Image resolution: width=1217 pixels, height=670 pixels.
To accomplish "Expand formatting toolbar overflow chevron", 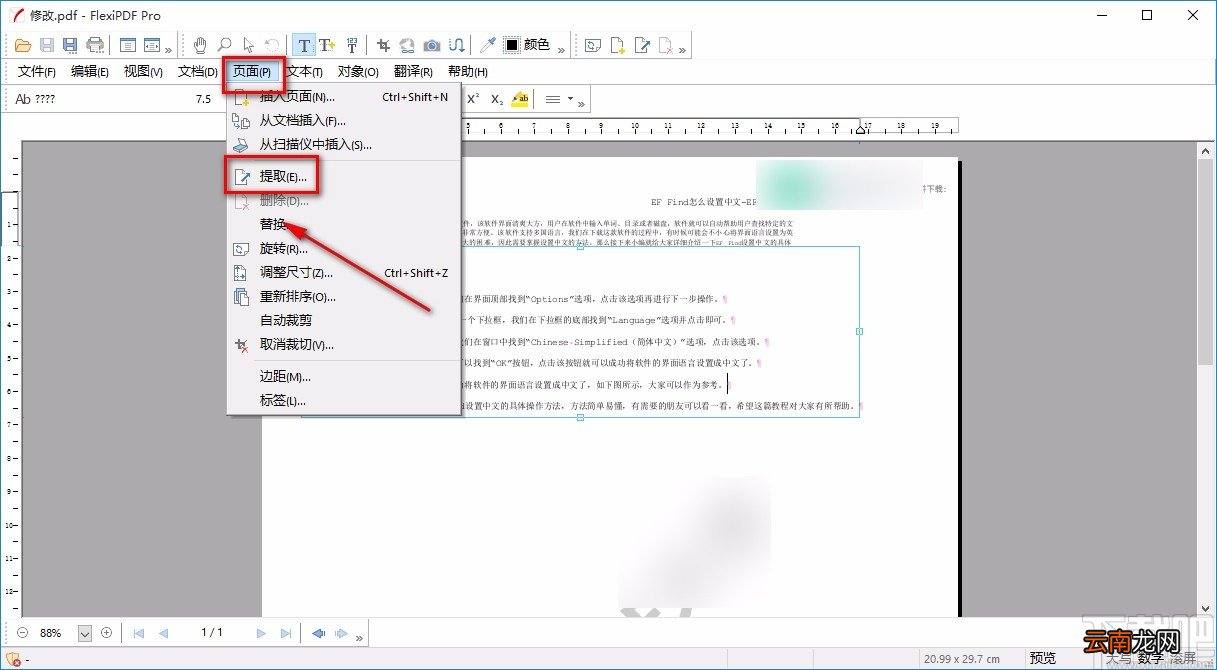I will pos(582,102).
